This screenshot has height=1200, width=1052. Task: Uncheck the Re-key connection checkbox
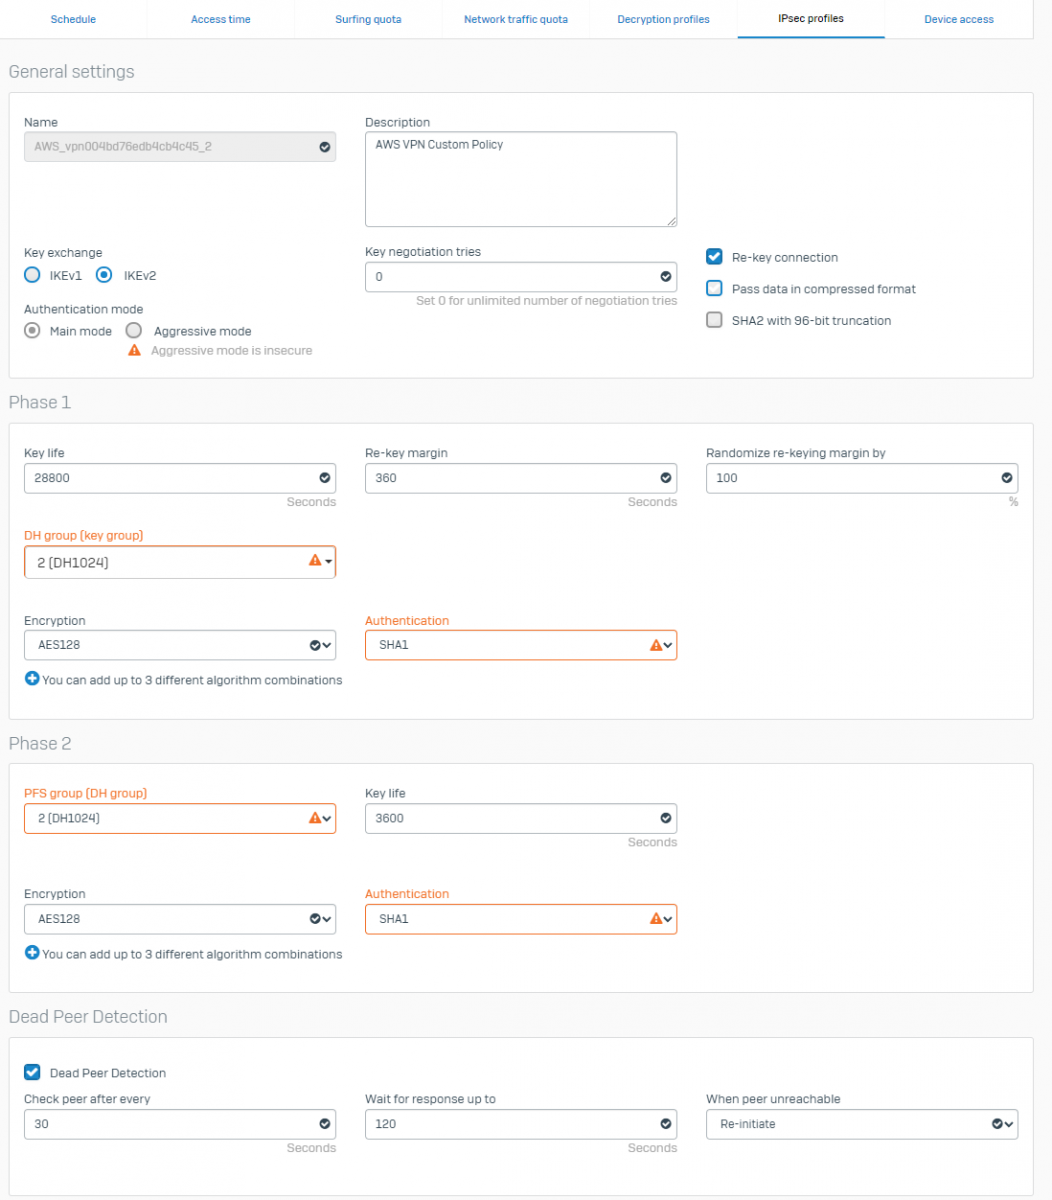[714, 257]
